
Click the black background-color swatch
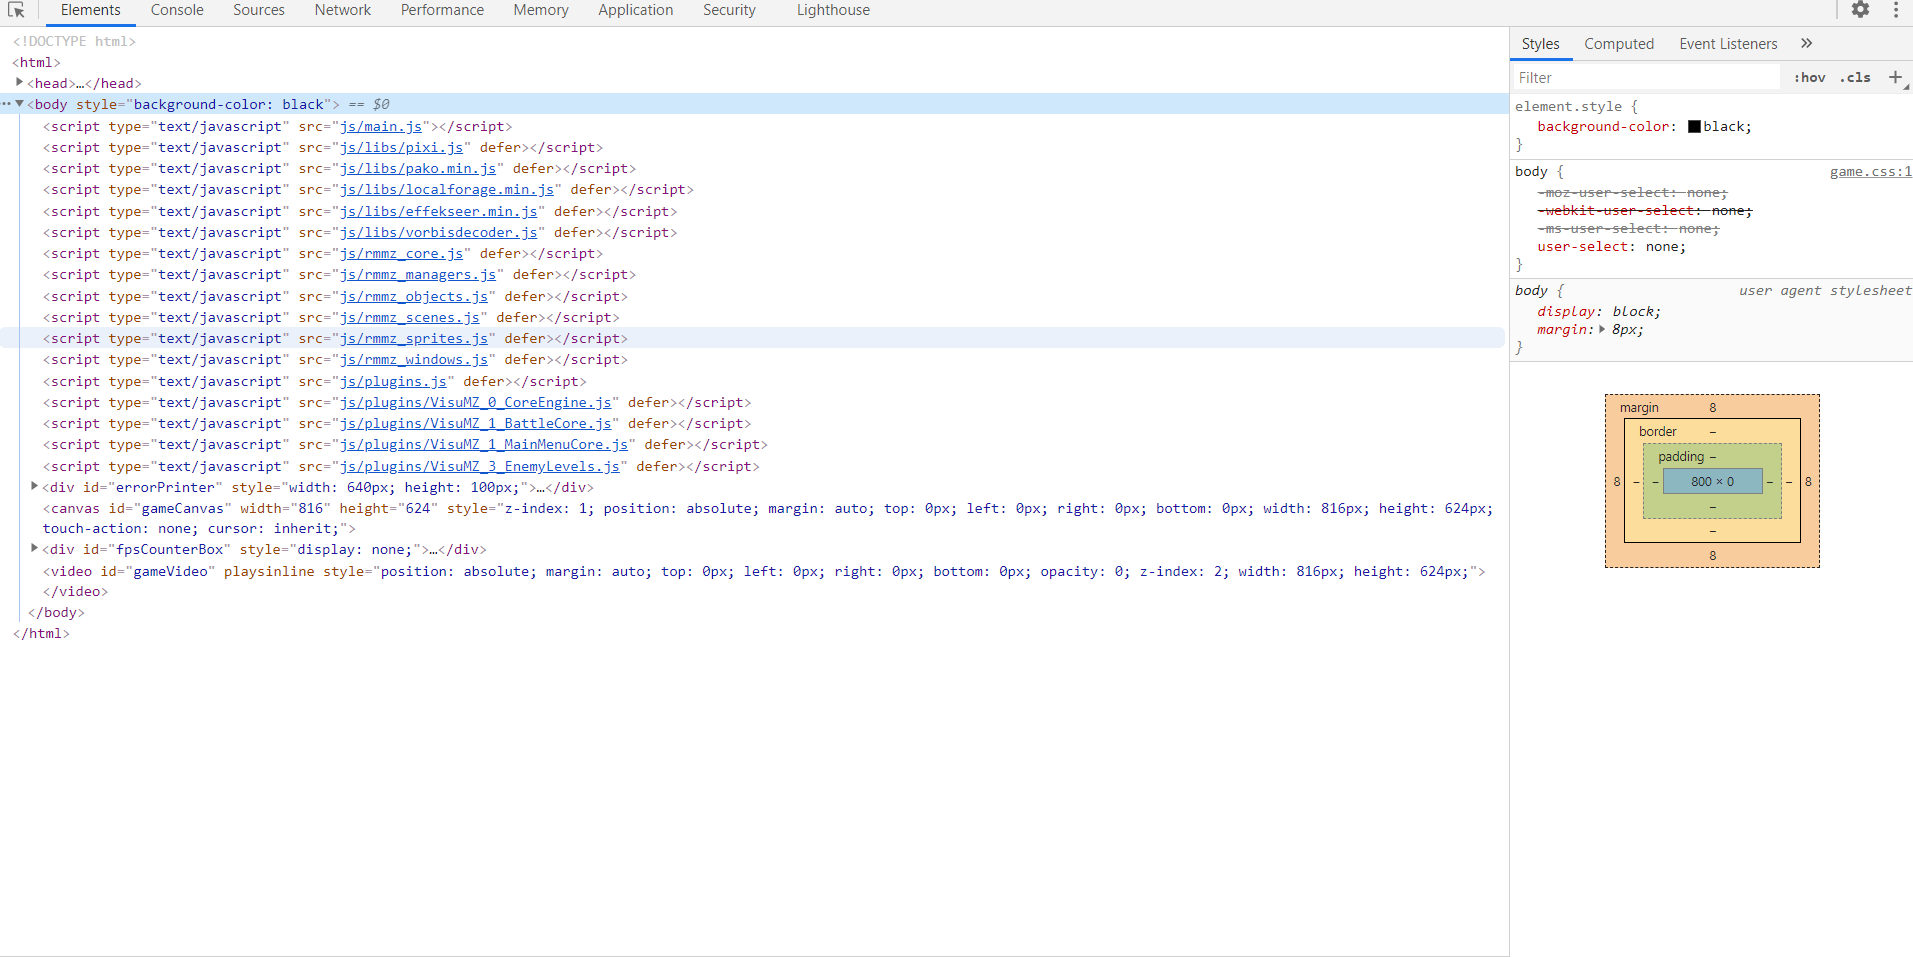pos(1694,127)
